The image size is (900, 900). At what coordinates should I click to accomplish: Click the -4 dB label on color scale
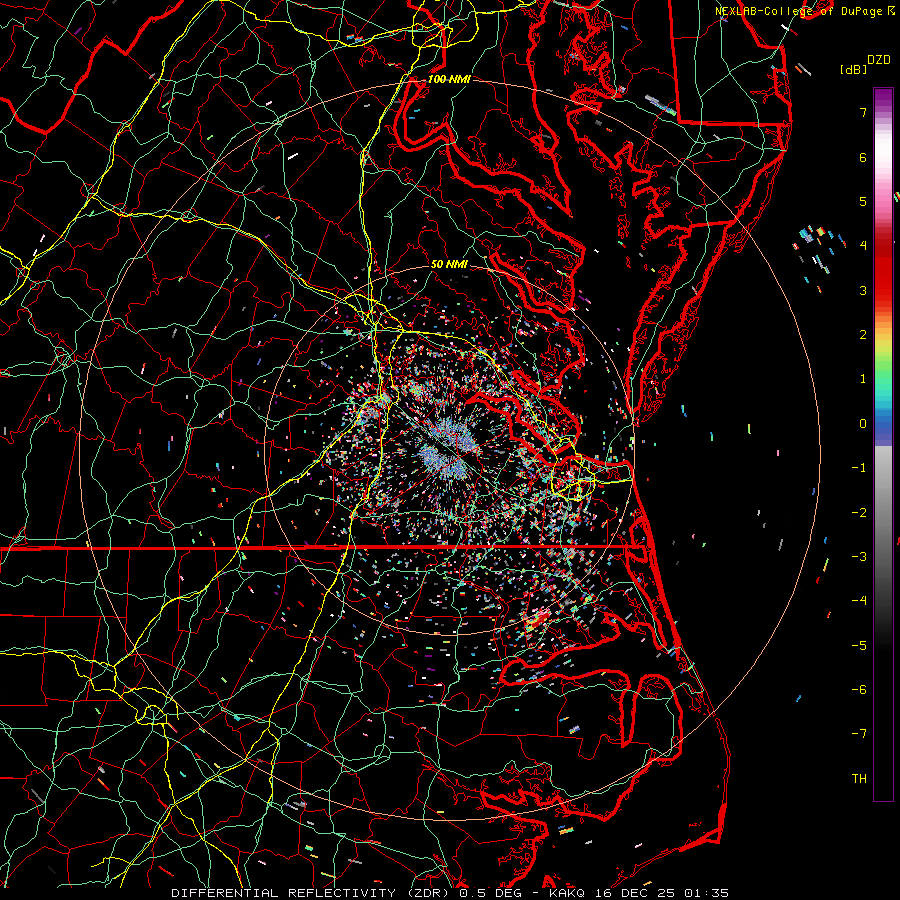(x=859, y=601)
